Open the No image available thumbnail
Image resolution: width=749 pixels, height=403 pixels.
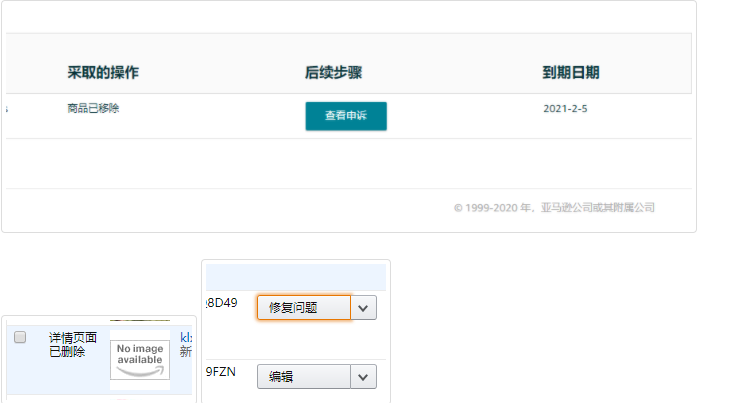point(140,359)
